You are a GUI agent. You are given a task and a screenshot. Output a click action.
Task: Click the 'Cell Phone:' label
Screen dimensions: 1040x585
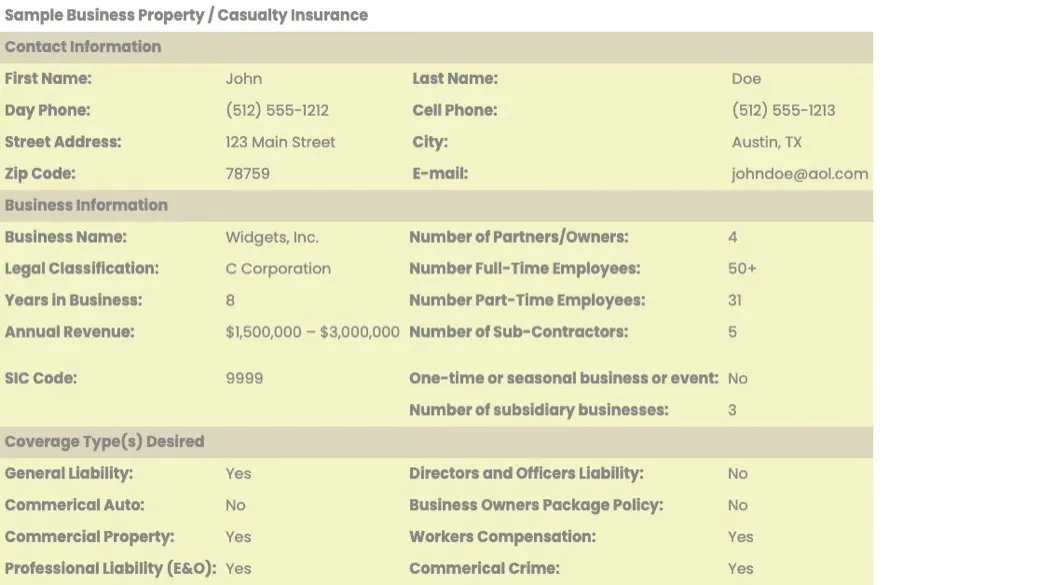pos(454,110)
